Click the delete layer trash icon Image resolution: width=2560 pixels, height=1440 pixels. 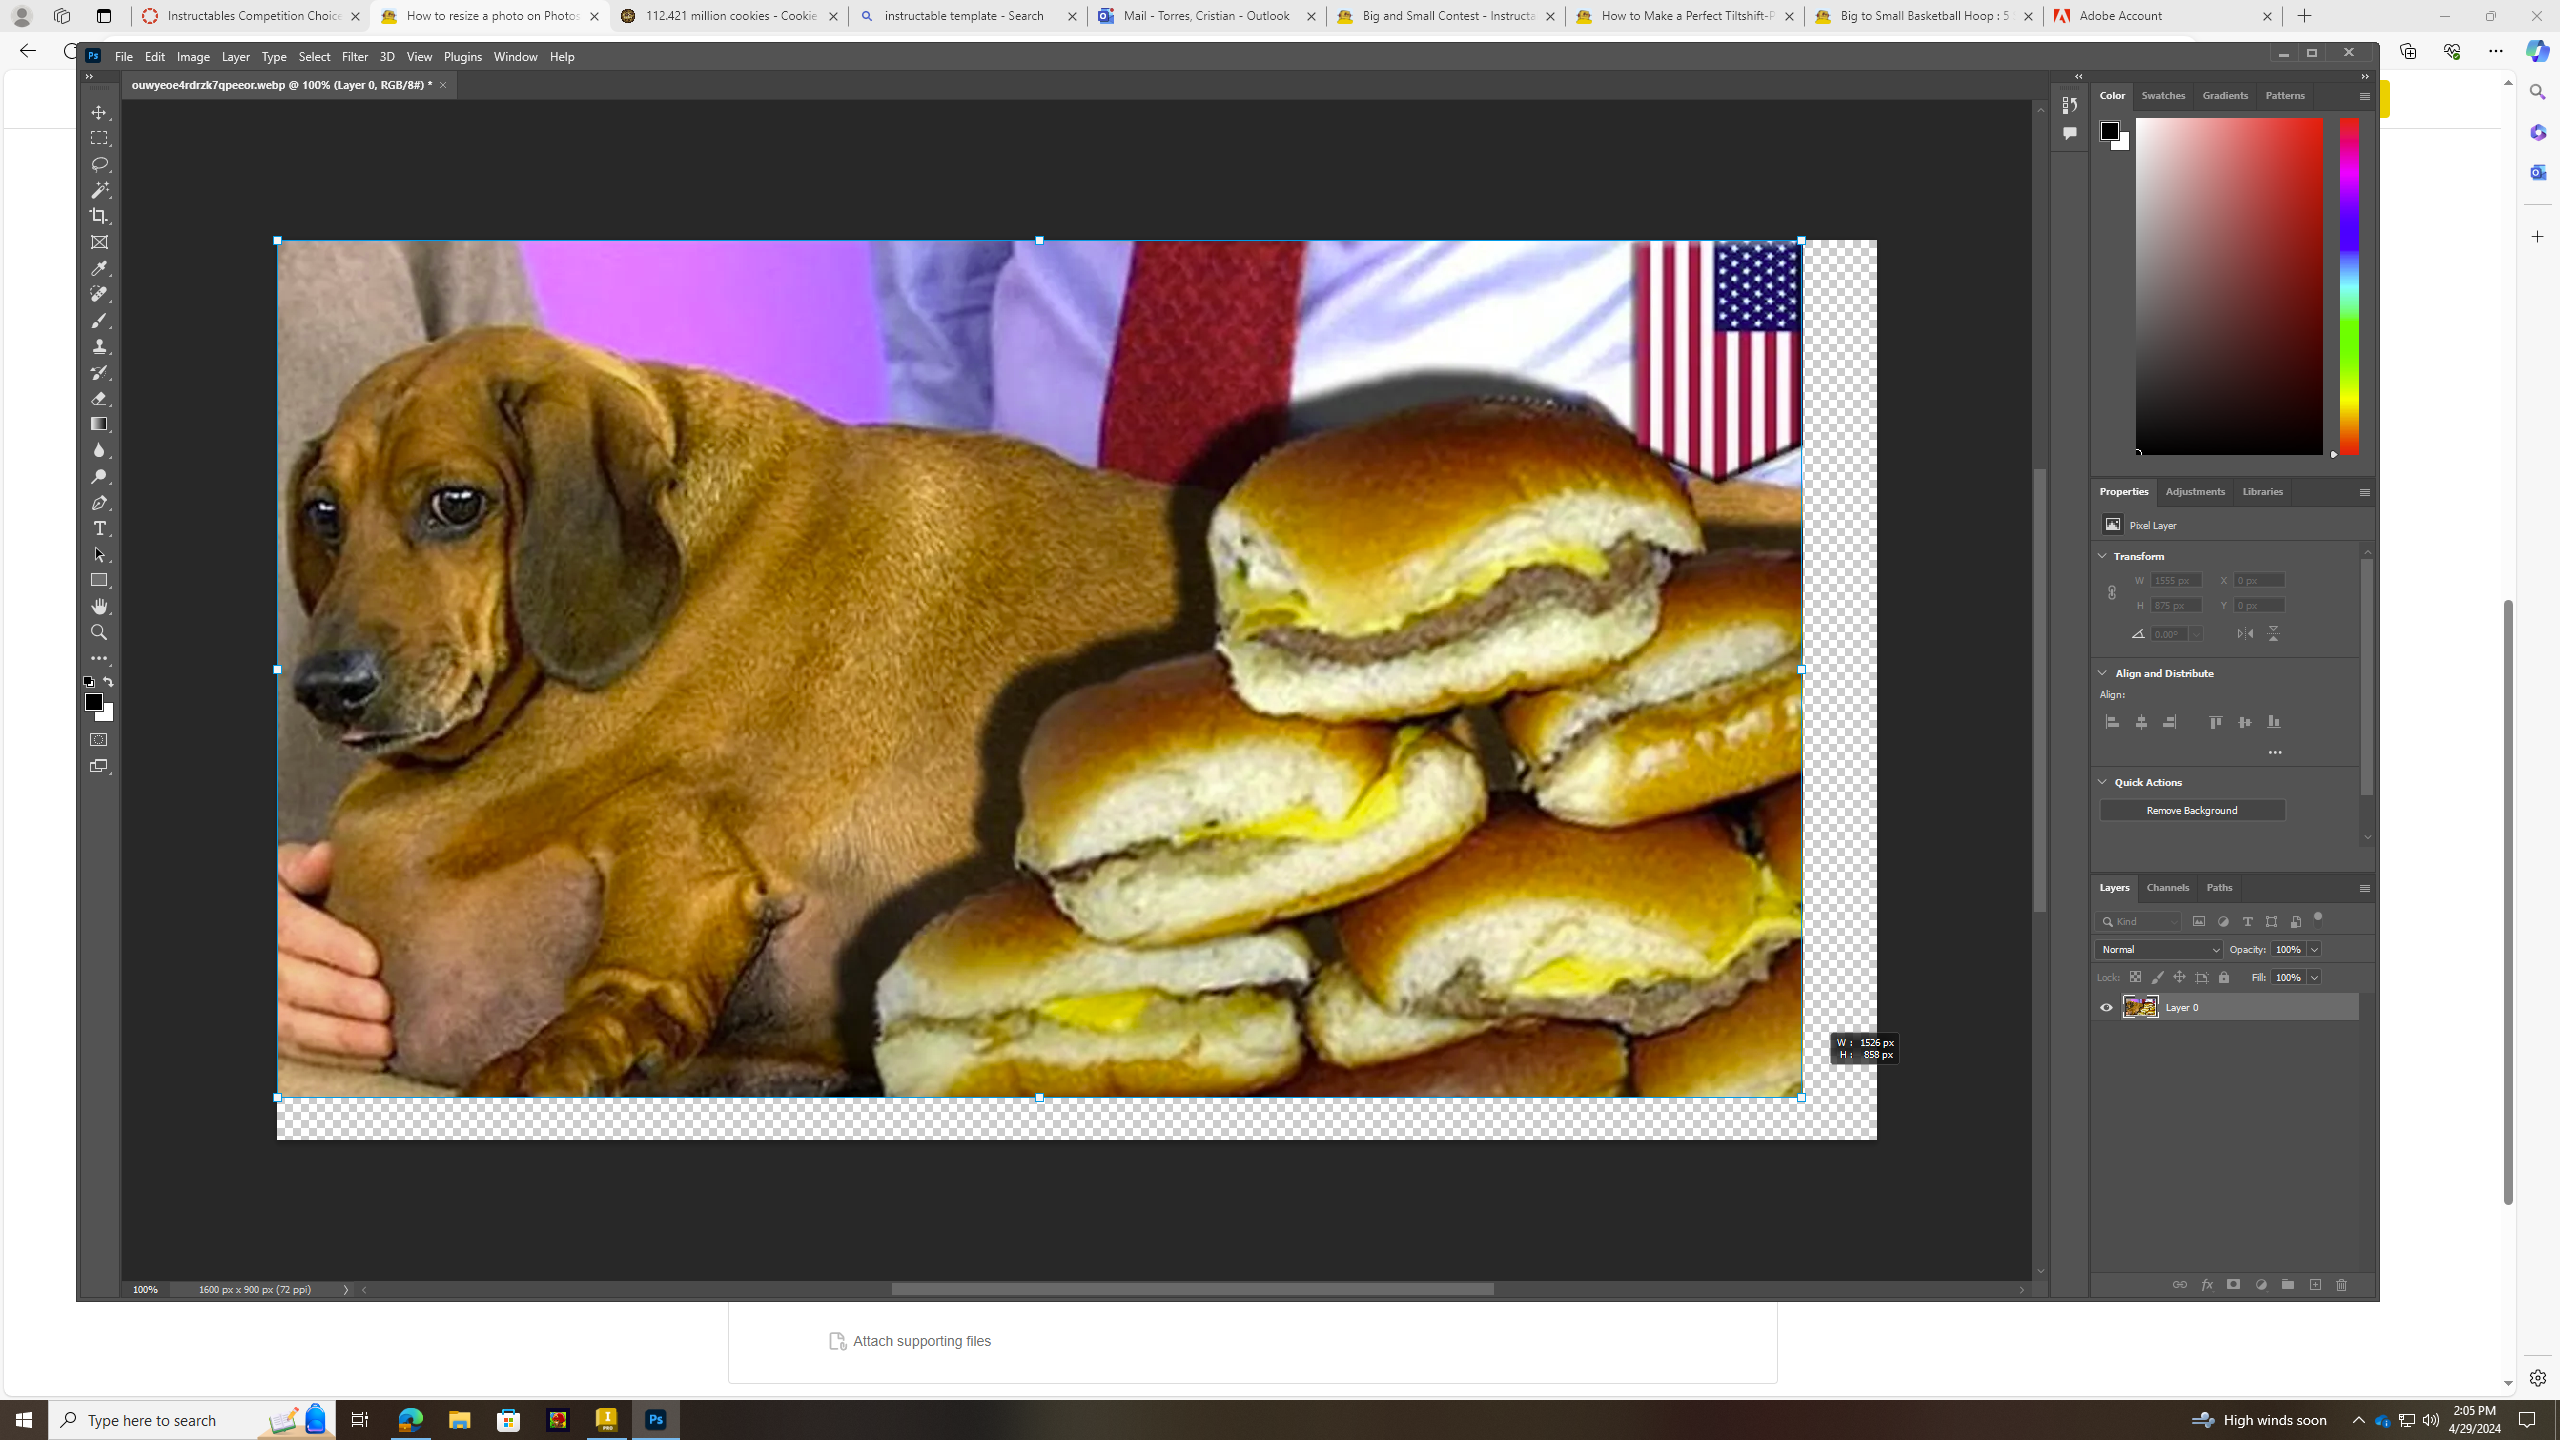pyautogui.click(x=2341, y=1285)
